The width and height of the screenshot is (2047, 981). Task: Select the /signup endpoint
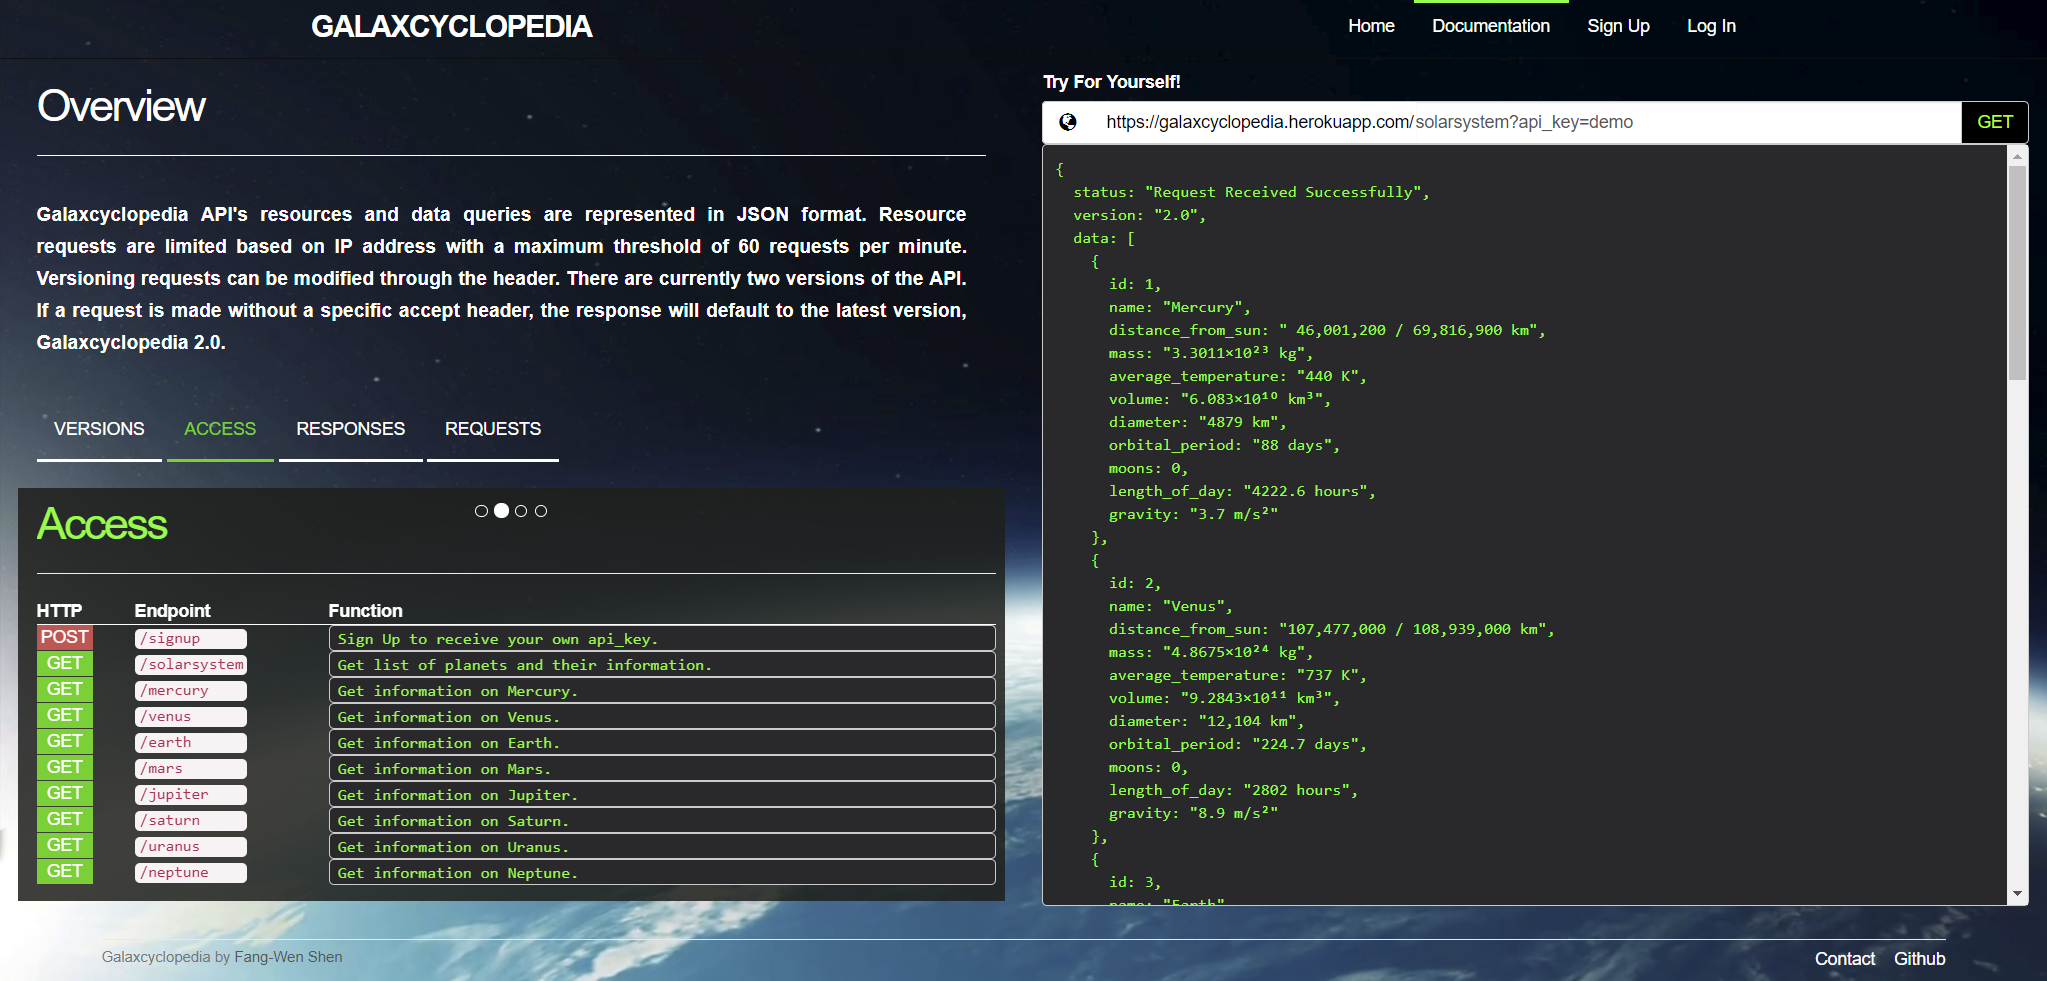pos(191,639)
